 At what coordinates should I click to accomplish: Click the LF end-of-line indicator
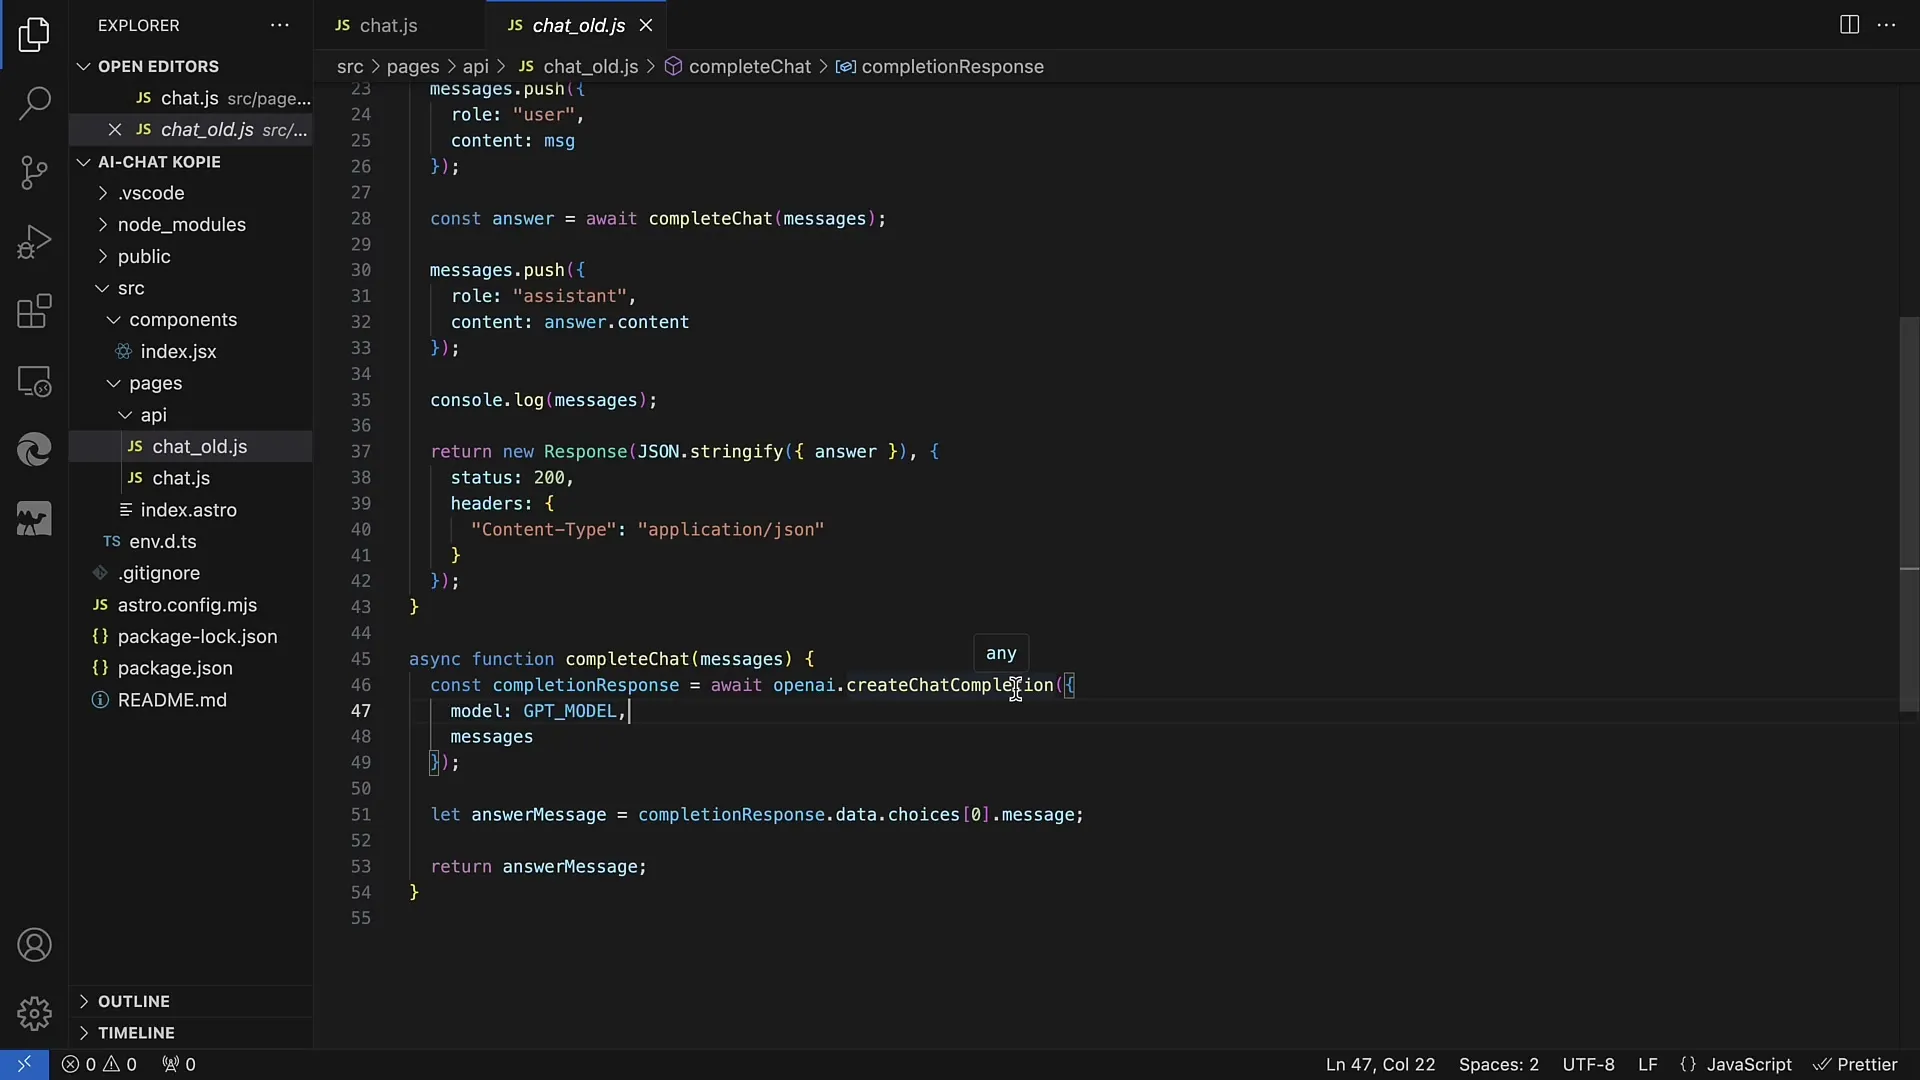click(1648, 1064)
